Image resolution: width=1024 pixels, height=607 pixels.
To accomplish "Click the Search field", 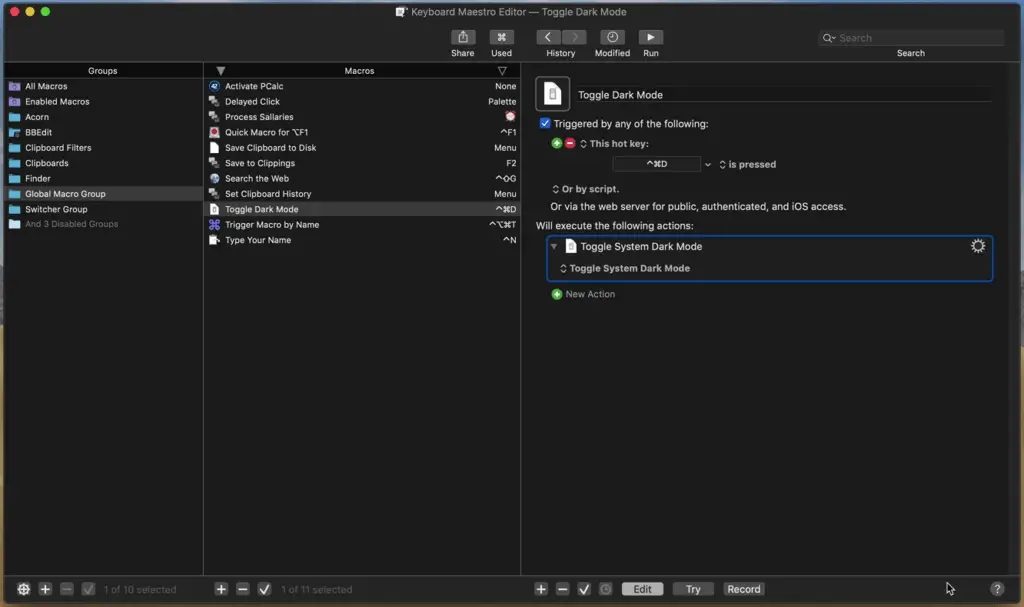I will [911, 38].
